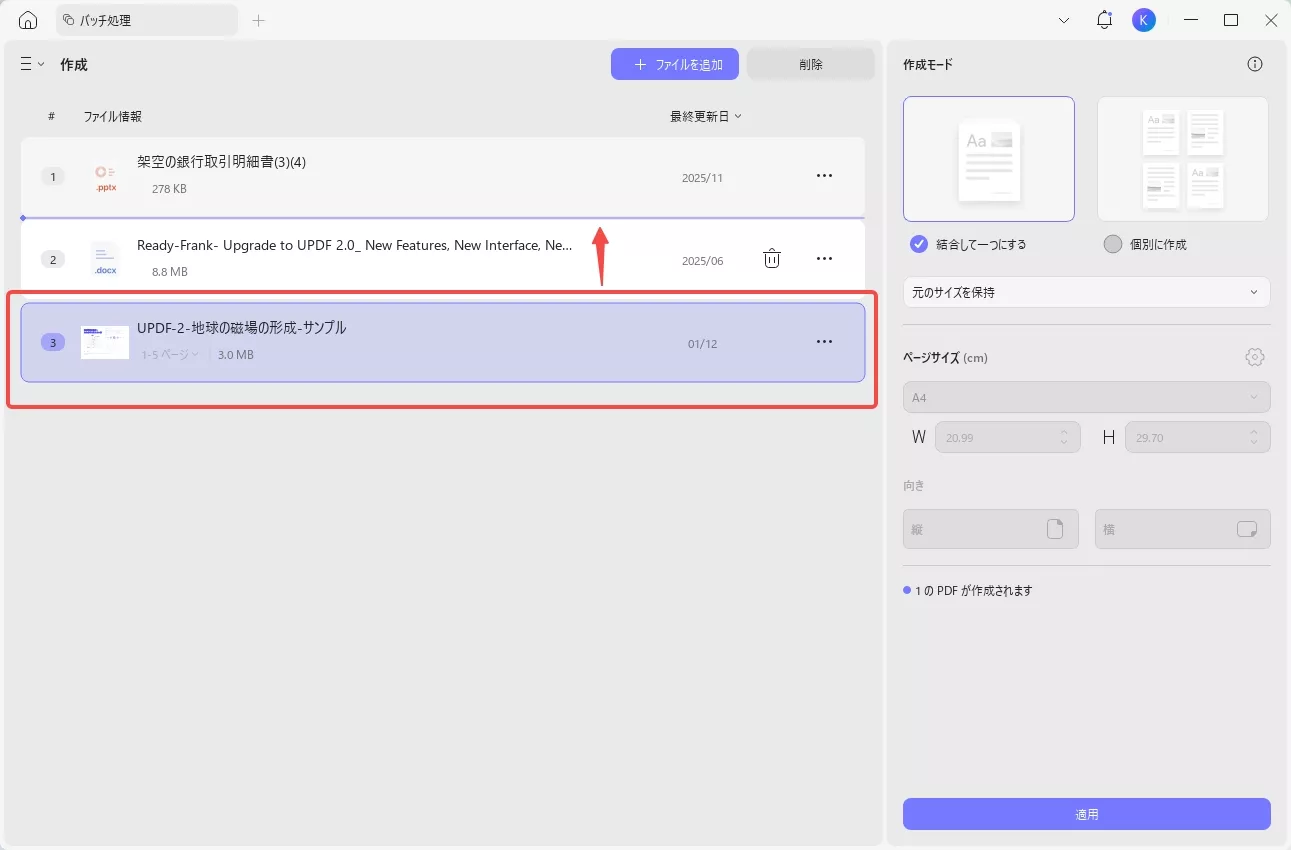Select 縦 portrait orientation
Viewport: 1291px width, 850px height.
click(991, 529)
